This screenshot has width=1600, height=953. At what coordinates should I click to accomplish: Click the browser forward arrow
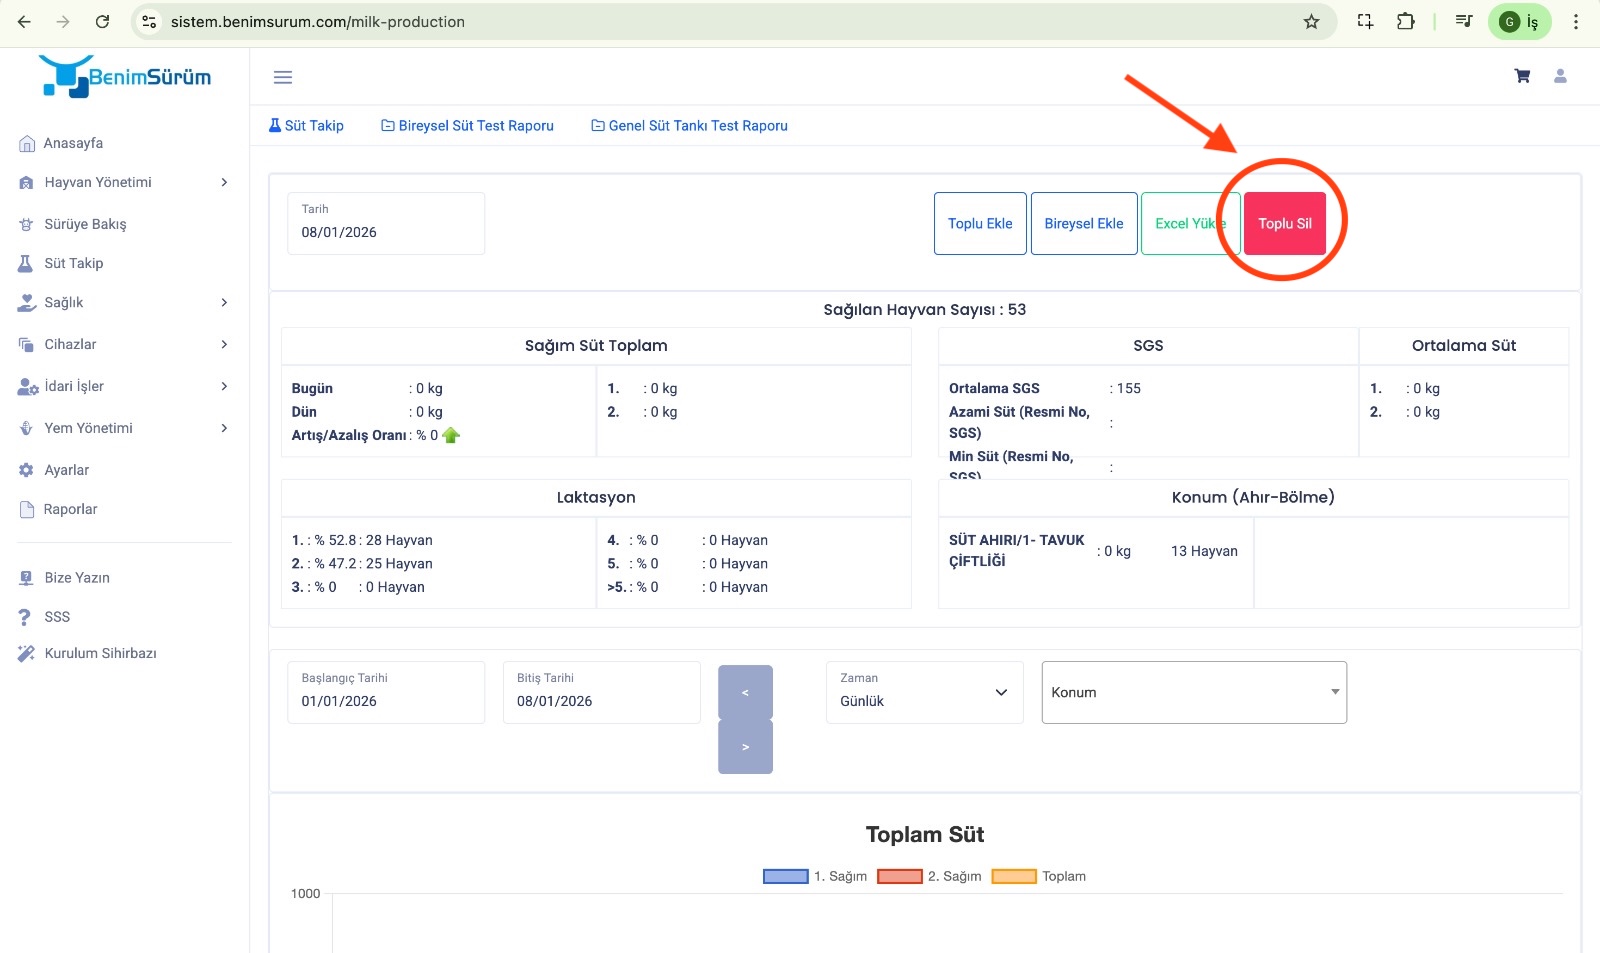(63, 21)
